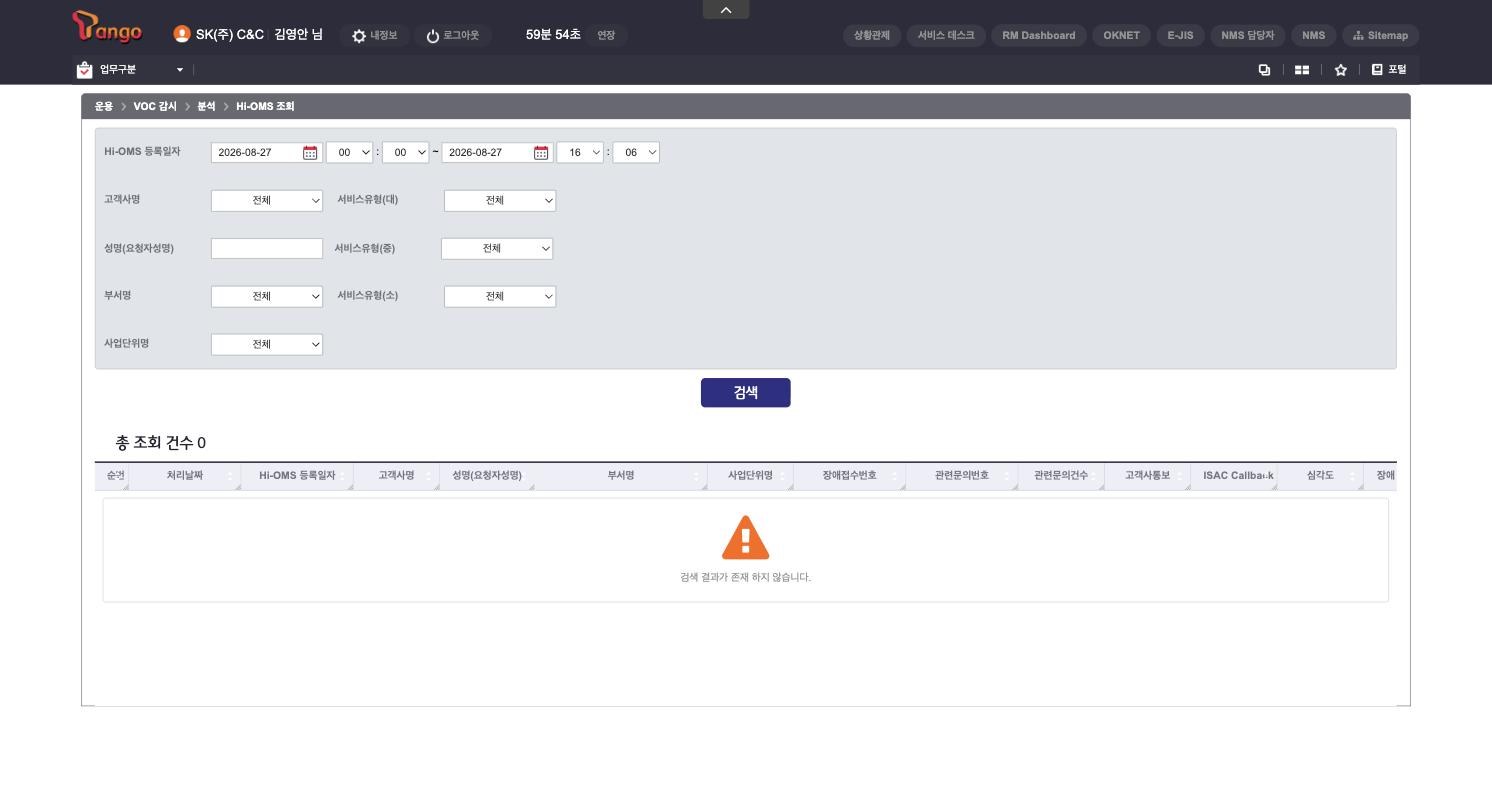The width and height of the screenshot is (1492, 812).
Task: Open new window copy icon
Action: 1264,70
